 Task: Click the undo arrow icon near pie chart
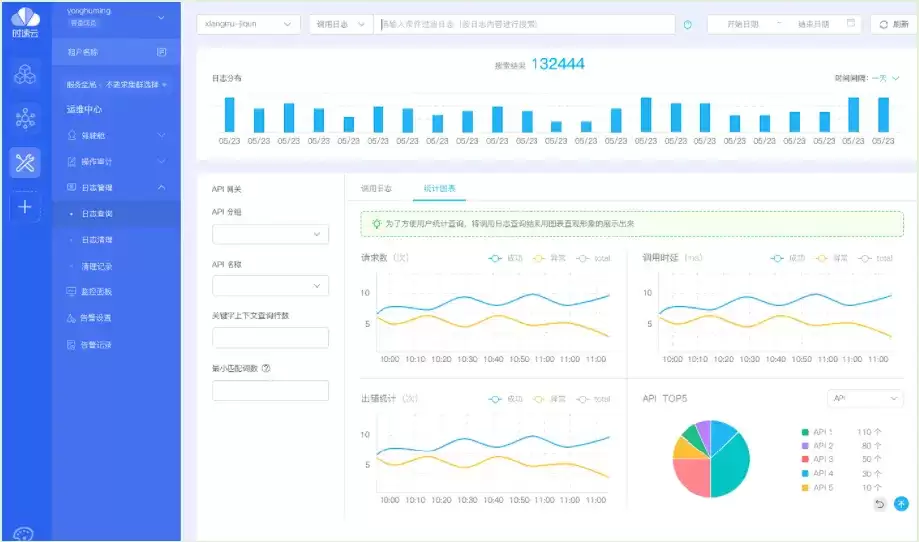tap(880, 504)
